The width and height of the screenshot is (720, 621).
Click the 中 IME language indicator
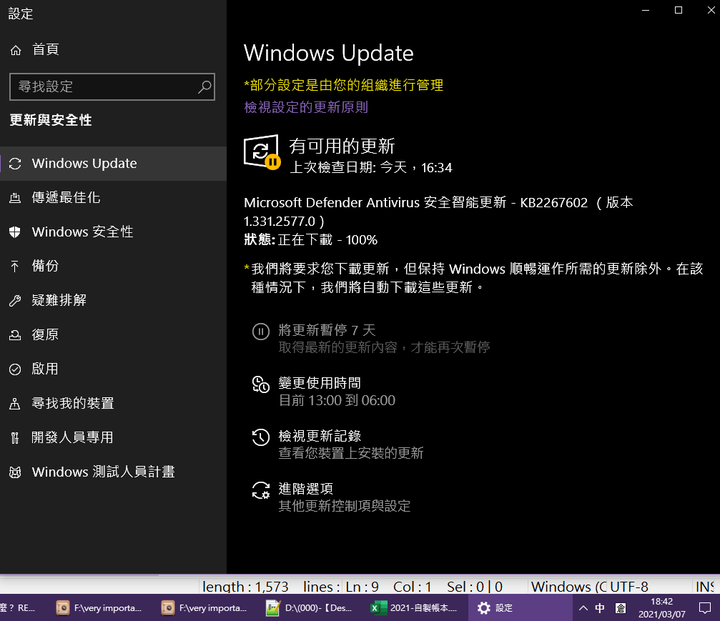pyautogui.click(x=600, y=608)
